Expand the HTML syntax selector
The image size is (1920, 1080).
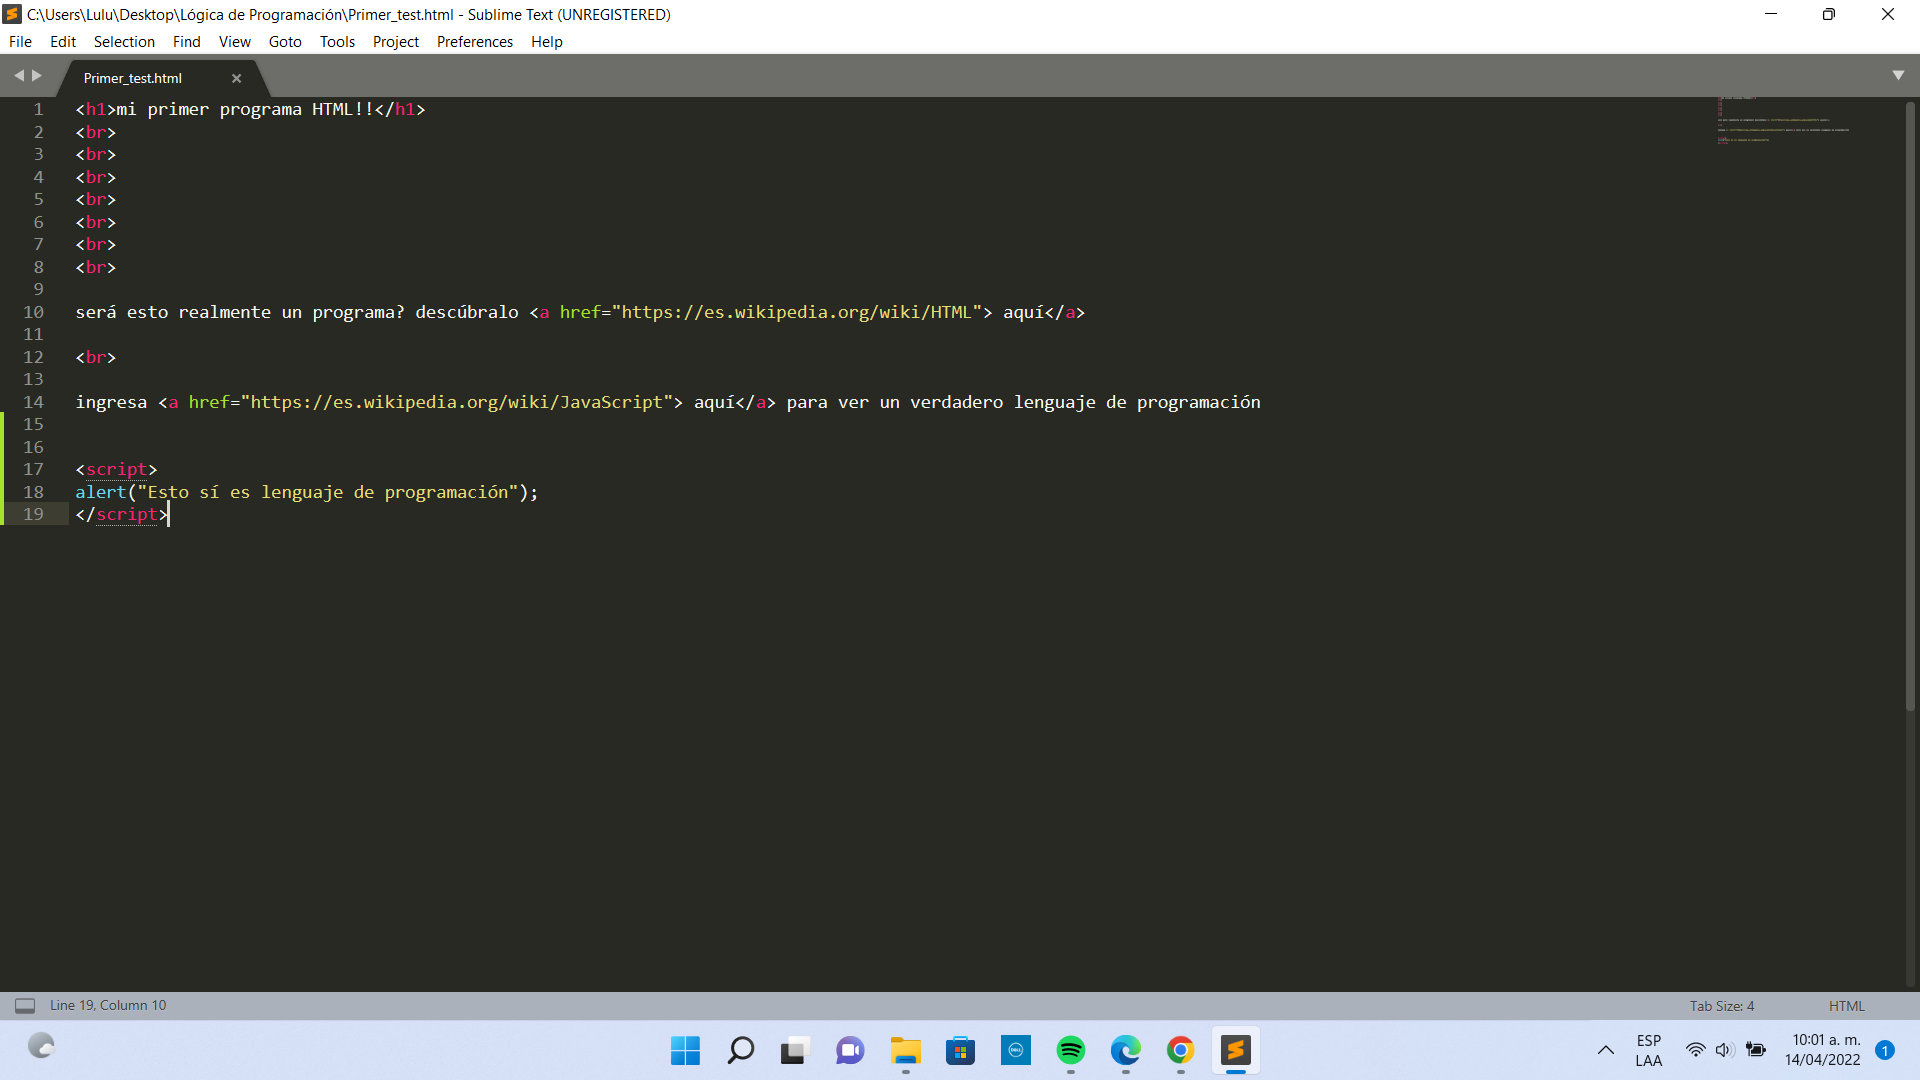point(1846,1005)
